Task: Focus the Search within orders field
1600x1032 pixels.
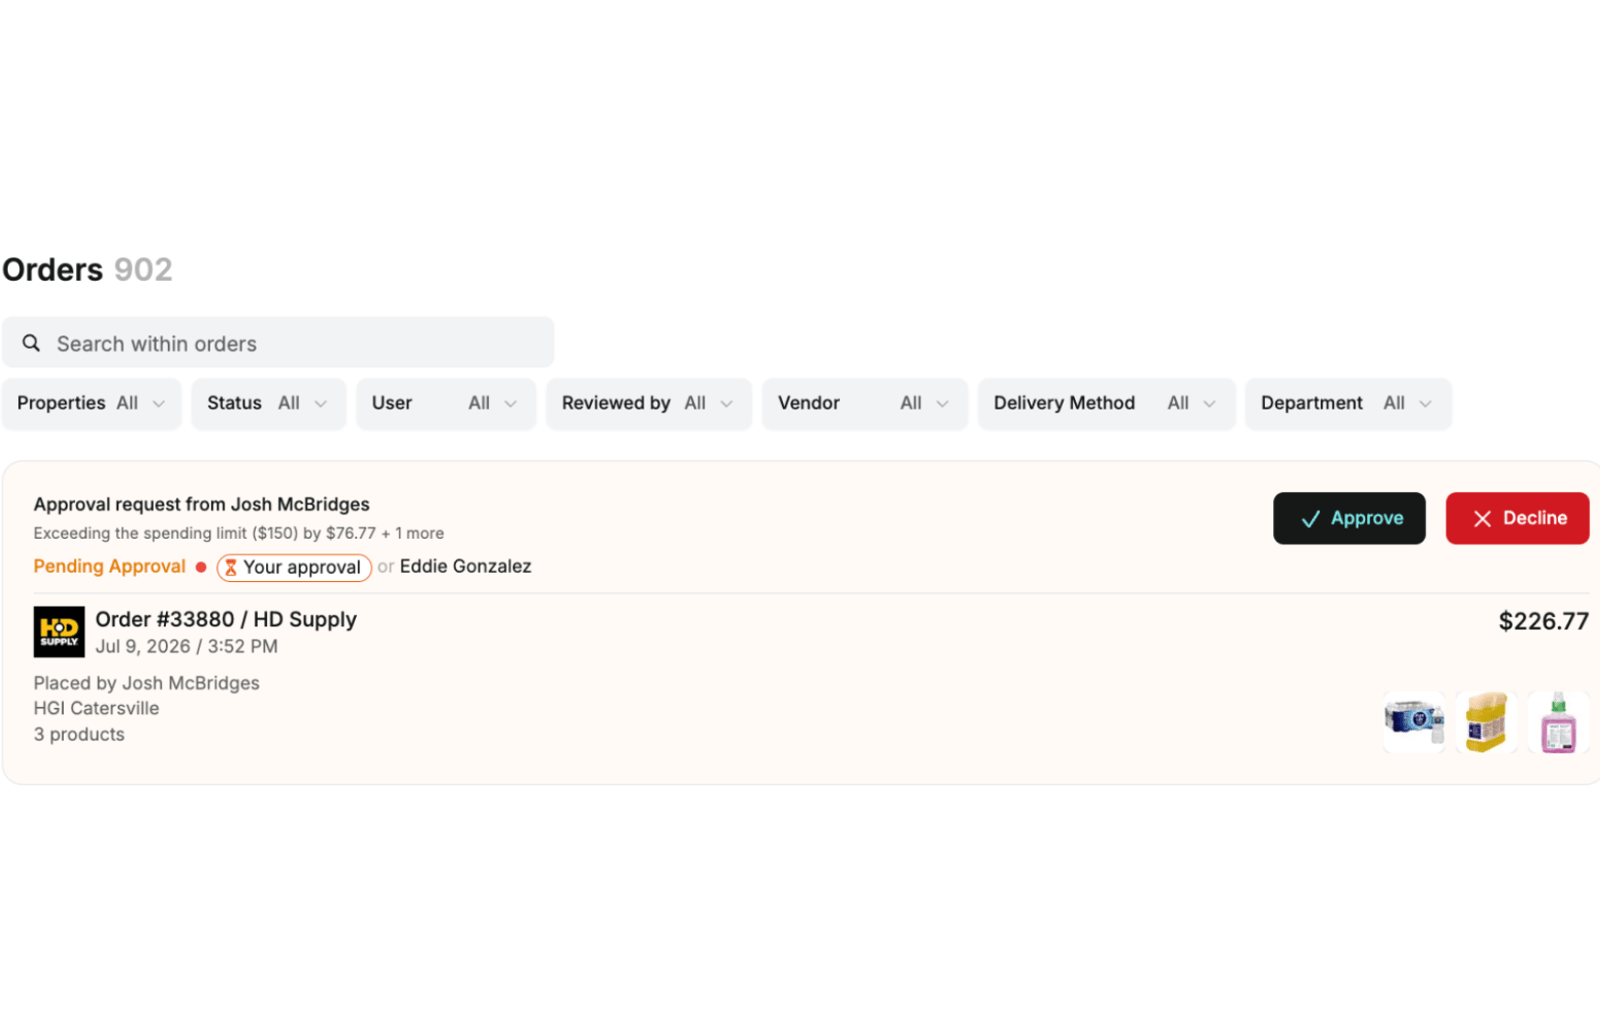Action: [278, 343]
